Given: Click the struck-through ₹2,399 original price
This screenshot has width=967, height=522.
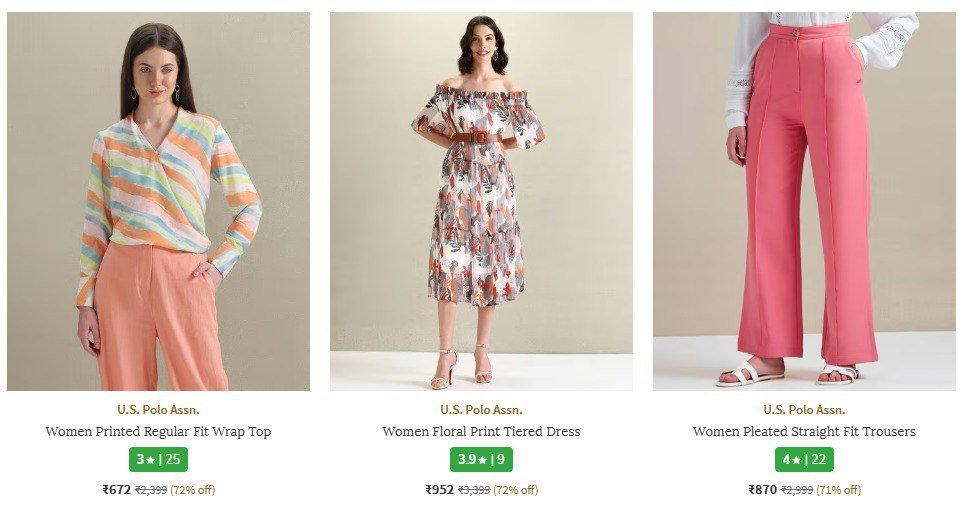Looking at the screenshot, I should [x=150, y=490].
